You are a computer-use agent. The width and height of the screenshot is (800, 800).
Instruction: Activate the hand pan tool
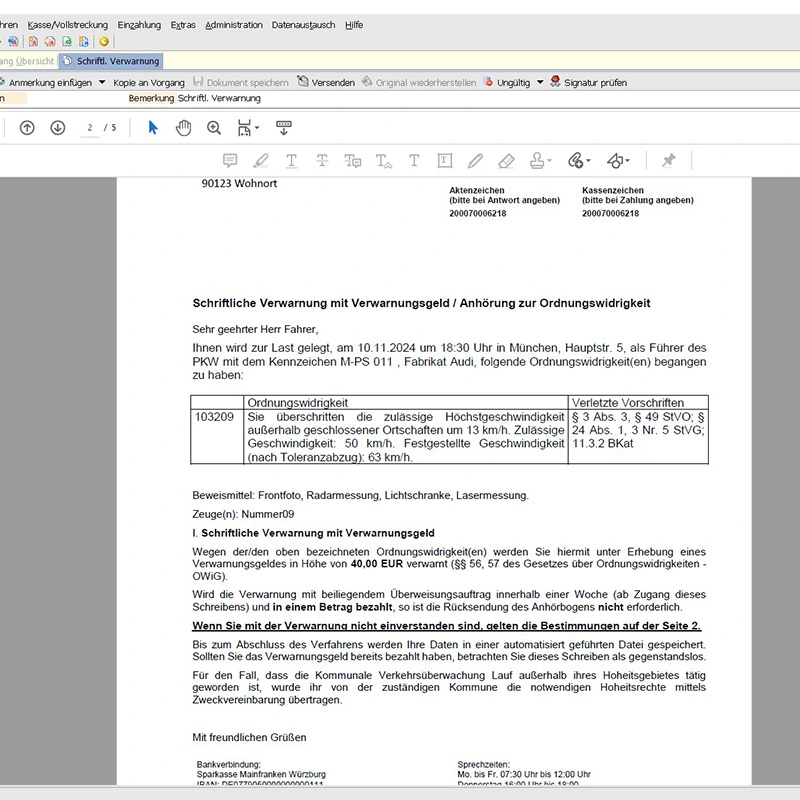click(183, 128)
